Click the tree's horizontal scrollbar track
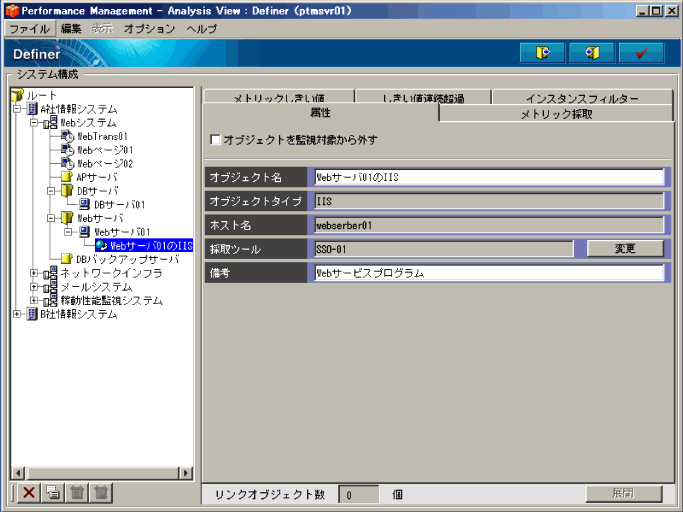683x512 pixels. pyautogui.click(x=102, y=473)
